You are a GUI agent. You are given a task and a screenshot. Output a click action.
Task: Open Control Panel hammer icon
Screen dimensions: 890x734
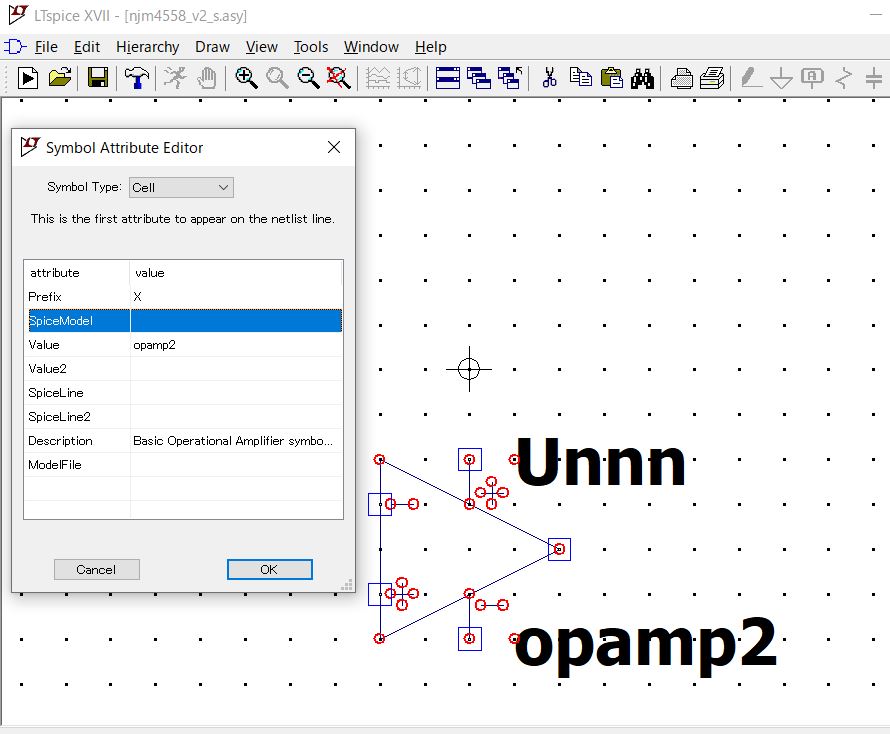136,78
